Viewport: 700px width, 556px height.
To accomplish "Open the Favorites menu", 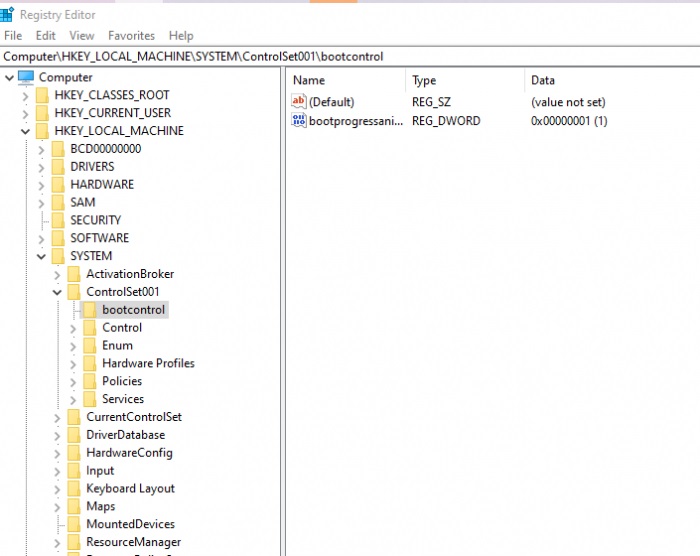I will click(131, 35).
